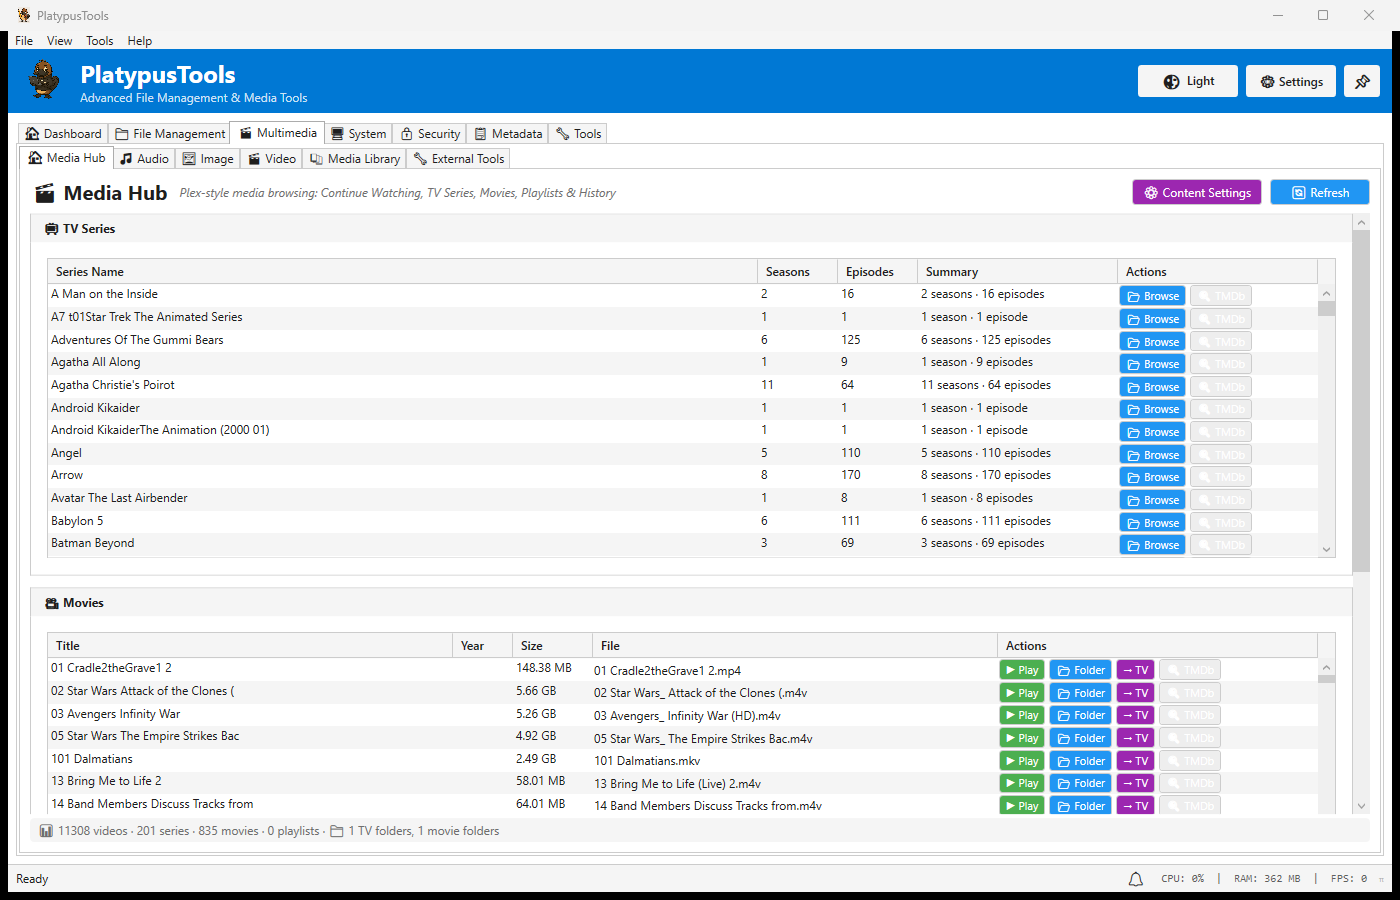Browse the Agatha All Along series
This screenshot has height=900, width=1400.
point(1152,364)
